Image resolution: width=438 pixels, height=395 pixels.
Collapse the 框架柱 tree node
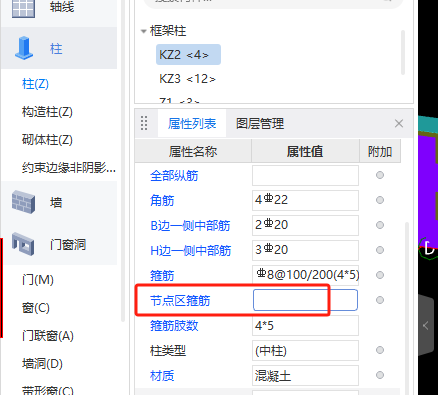[144, 31]
